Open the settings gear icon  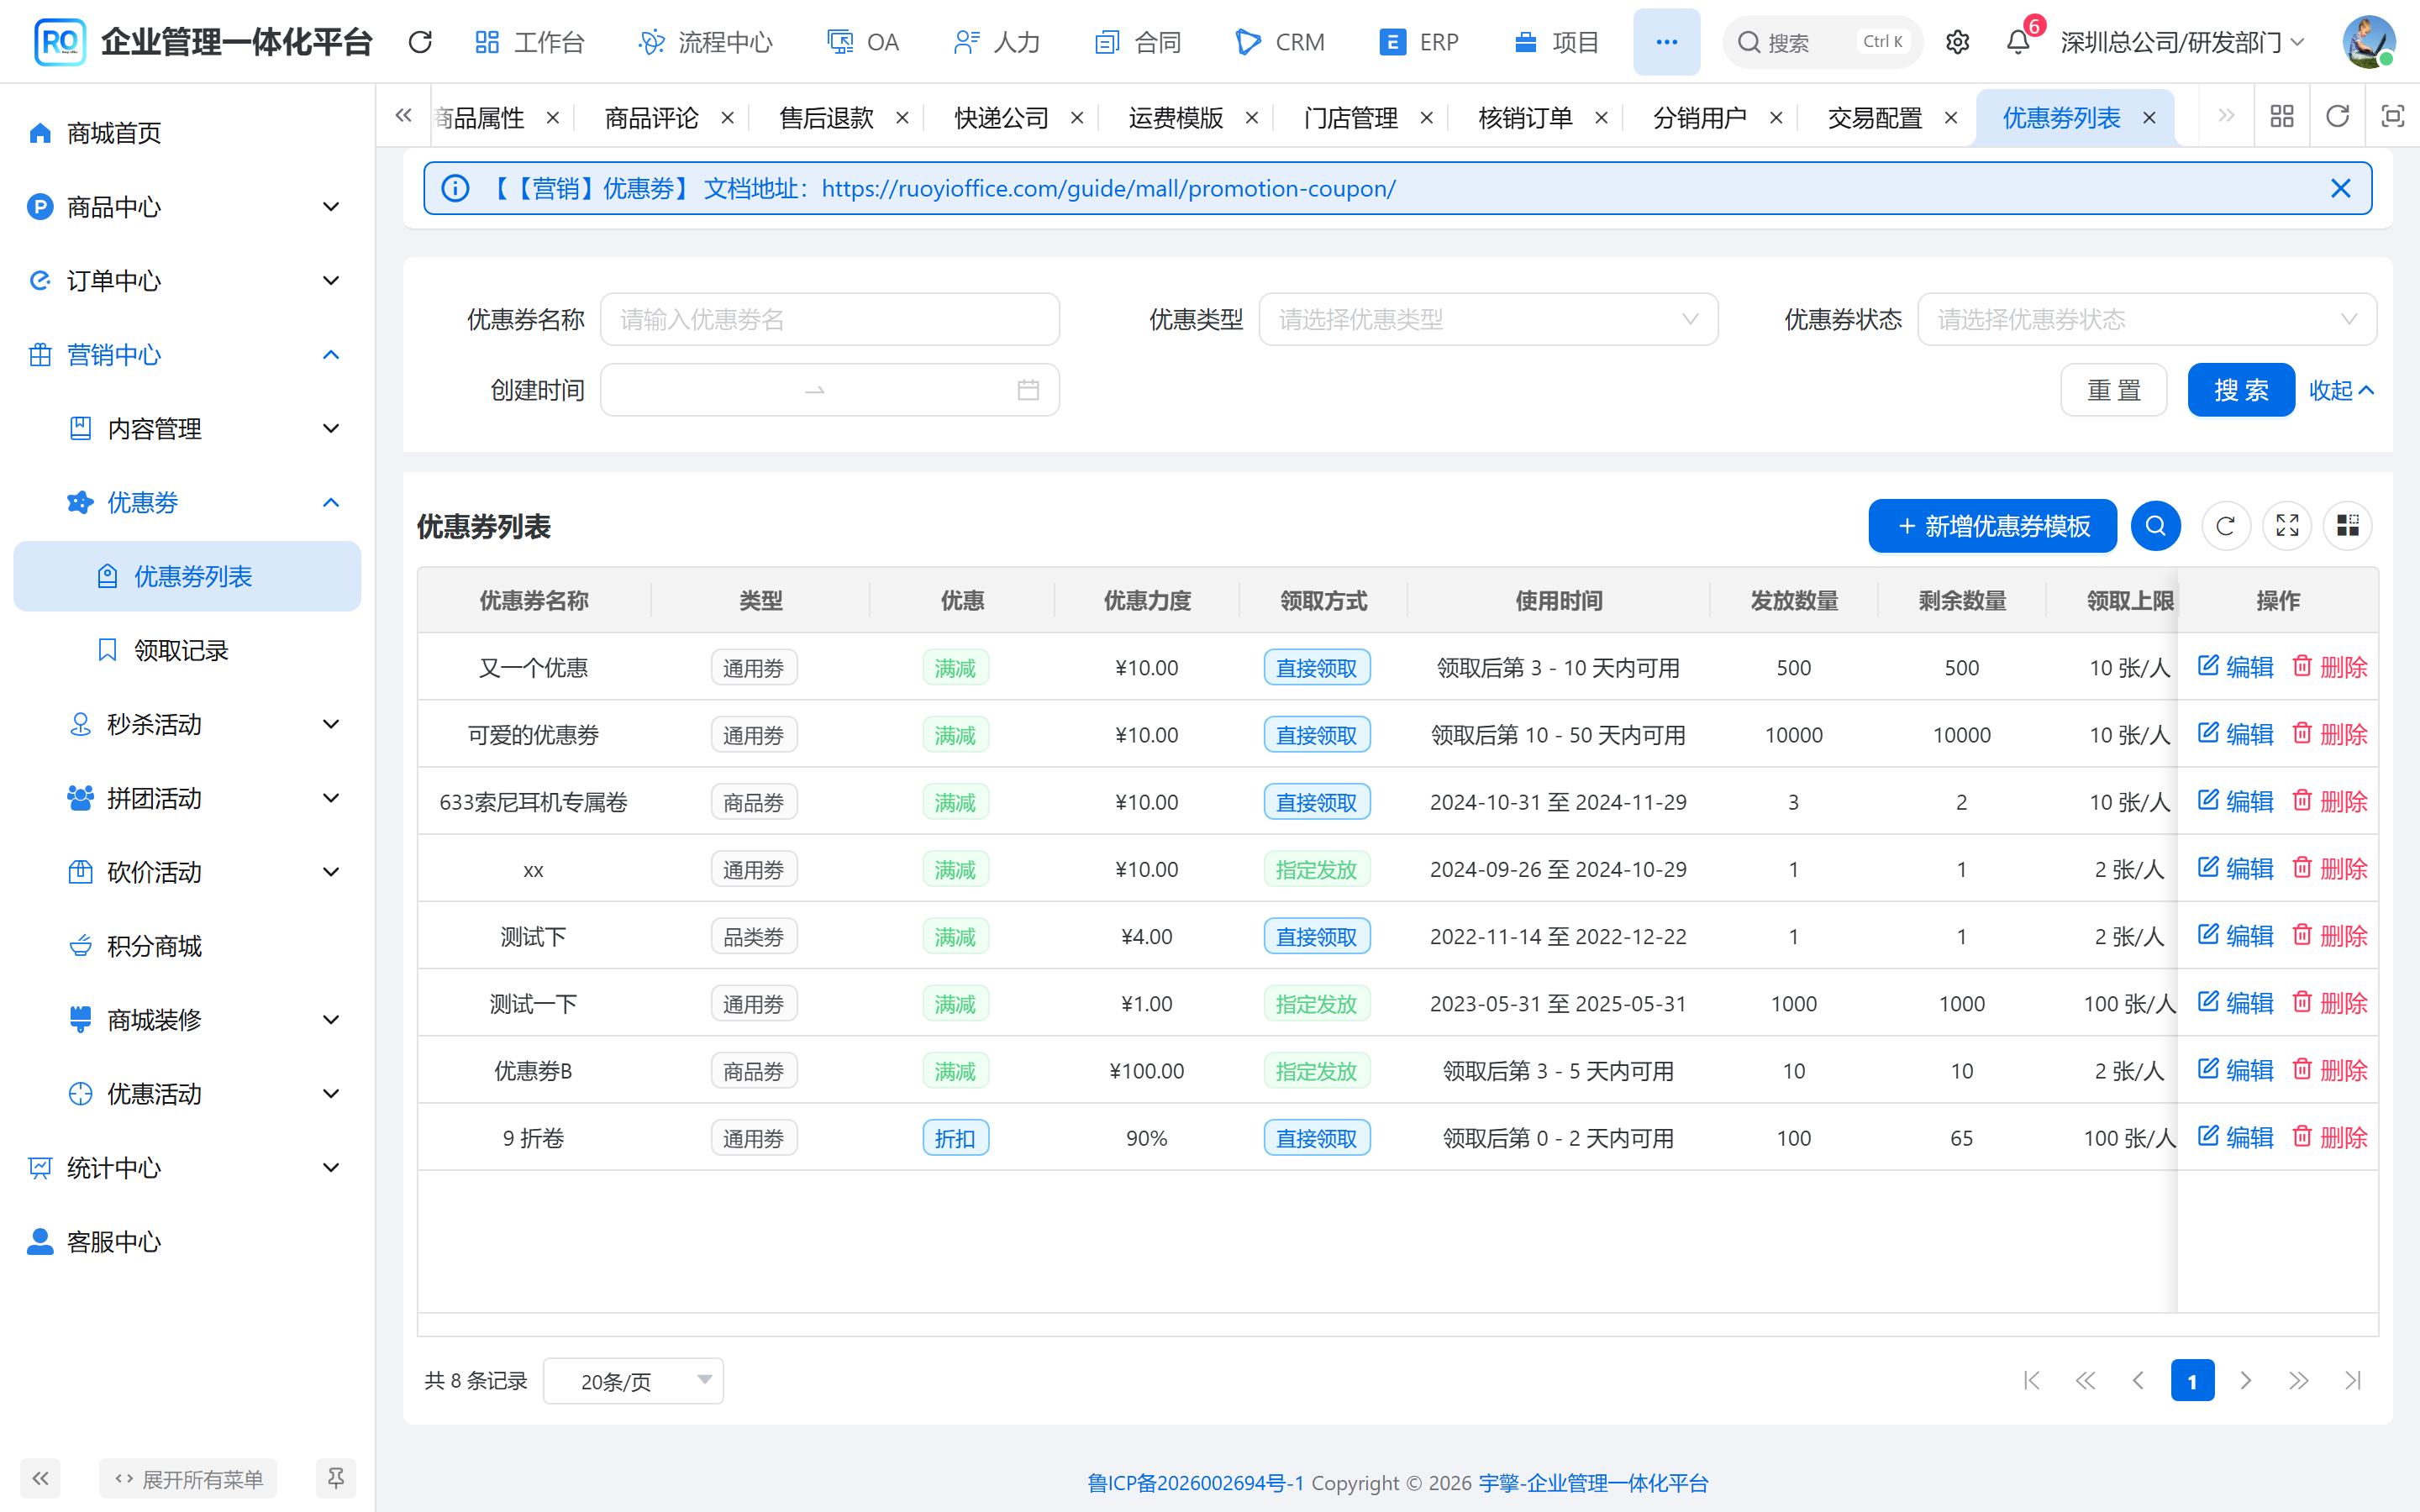pos(1957,42)
